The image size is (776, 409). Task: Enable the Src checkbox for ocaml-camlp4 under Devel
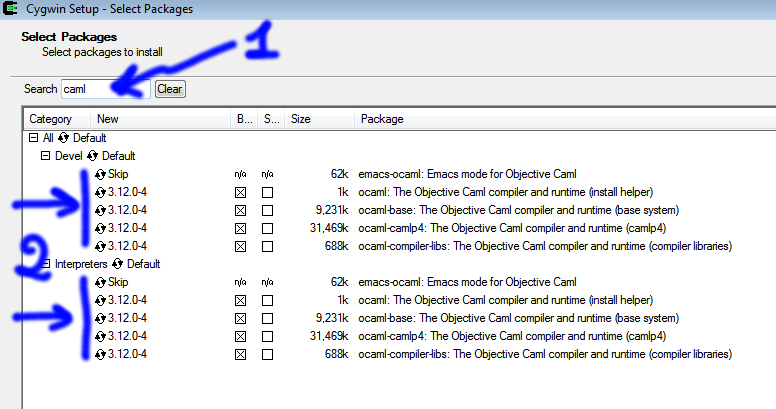(x=267, y=228)
